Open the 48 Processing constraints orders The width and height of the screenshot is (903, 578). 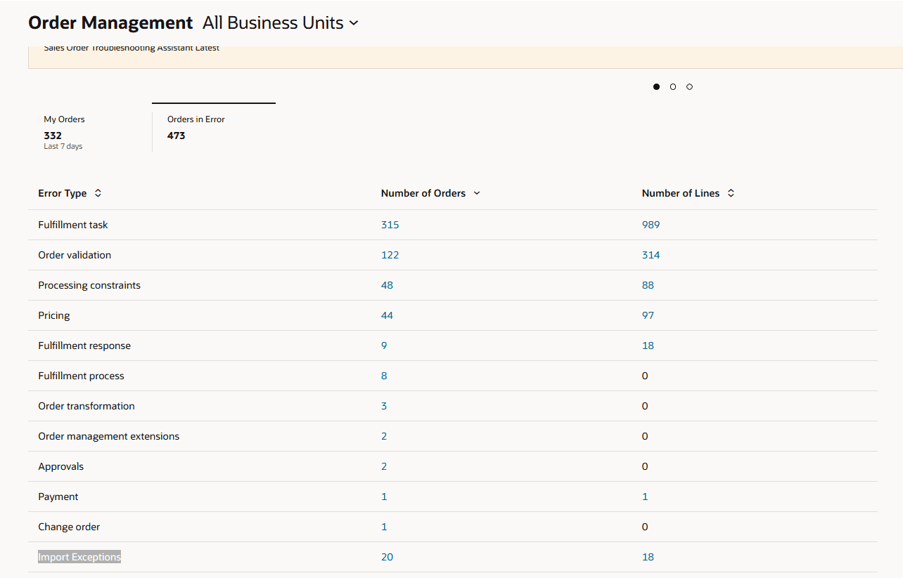[387, 286]
